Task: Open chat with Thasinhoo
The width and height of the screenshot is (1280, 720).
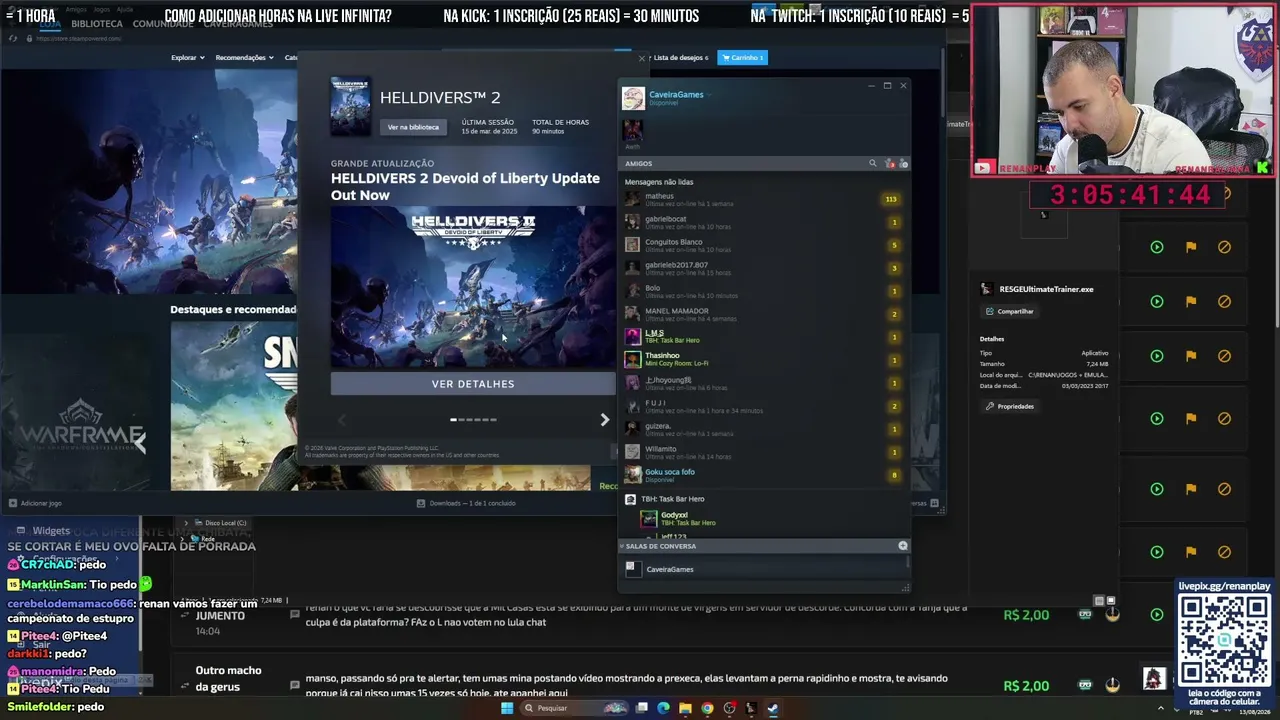Action: pyautogui.click(x=765, y=359)
